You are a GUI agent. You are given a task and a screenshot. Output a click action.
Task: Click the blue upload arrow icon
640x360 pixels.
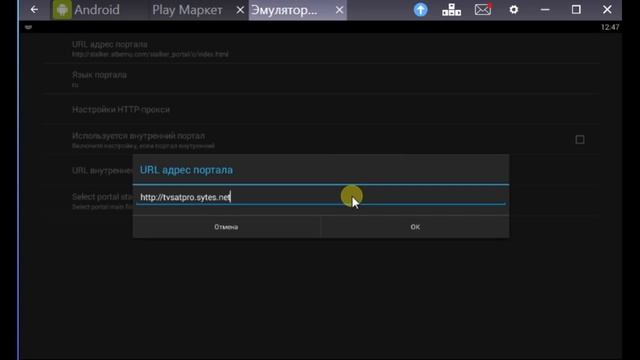click(420, 10)
